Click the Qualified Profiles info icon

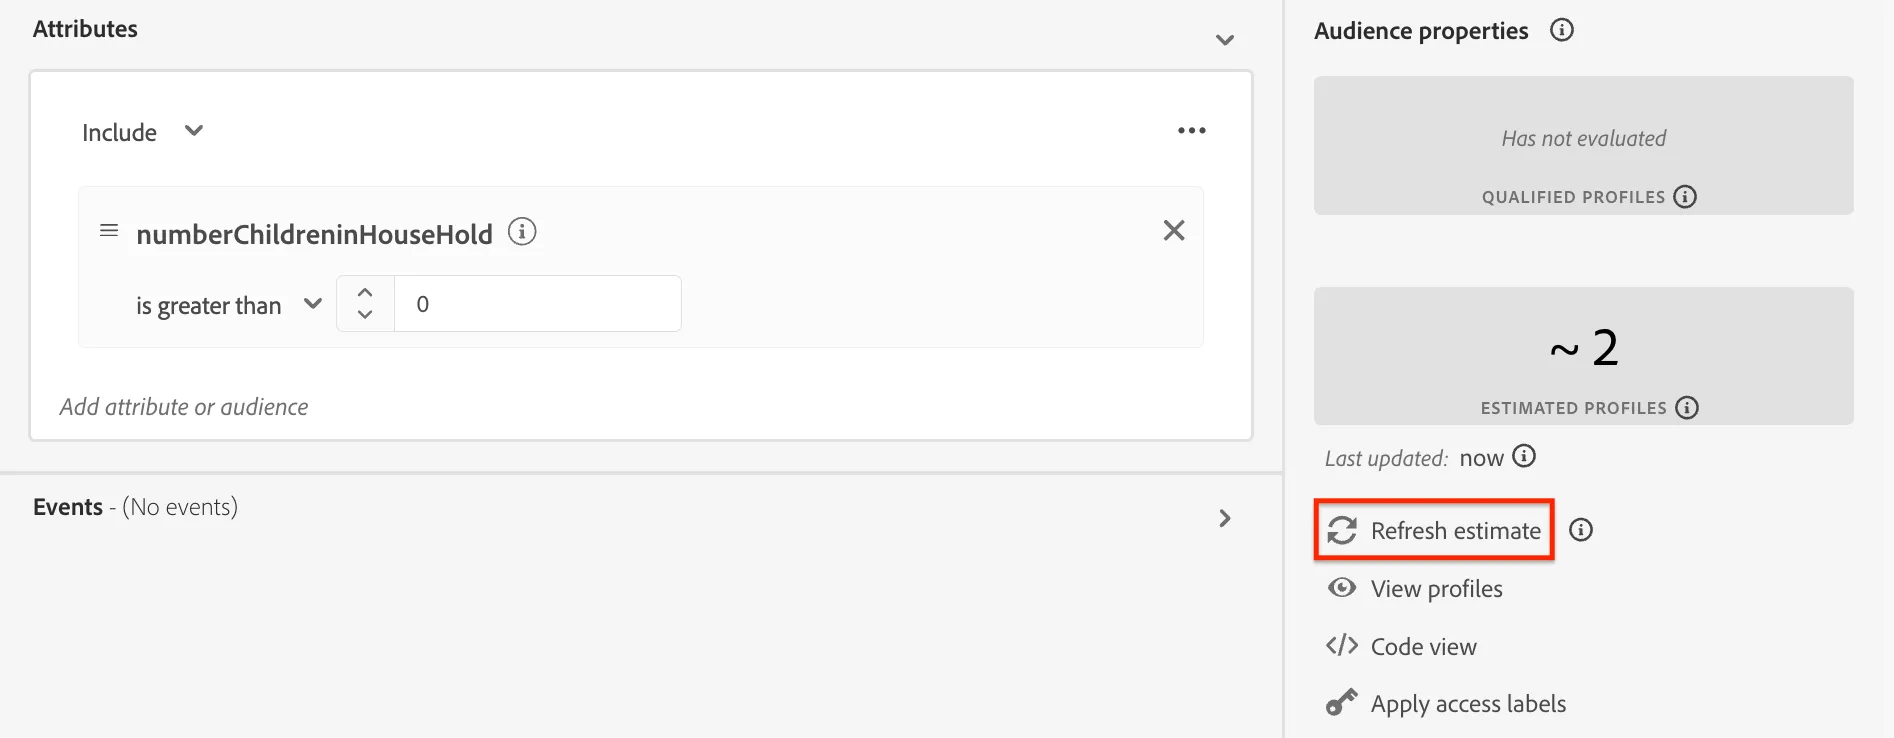pos(1685,197)
